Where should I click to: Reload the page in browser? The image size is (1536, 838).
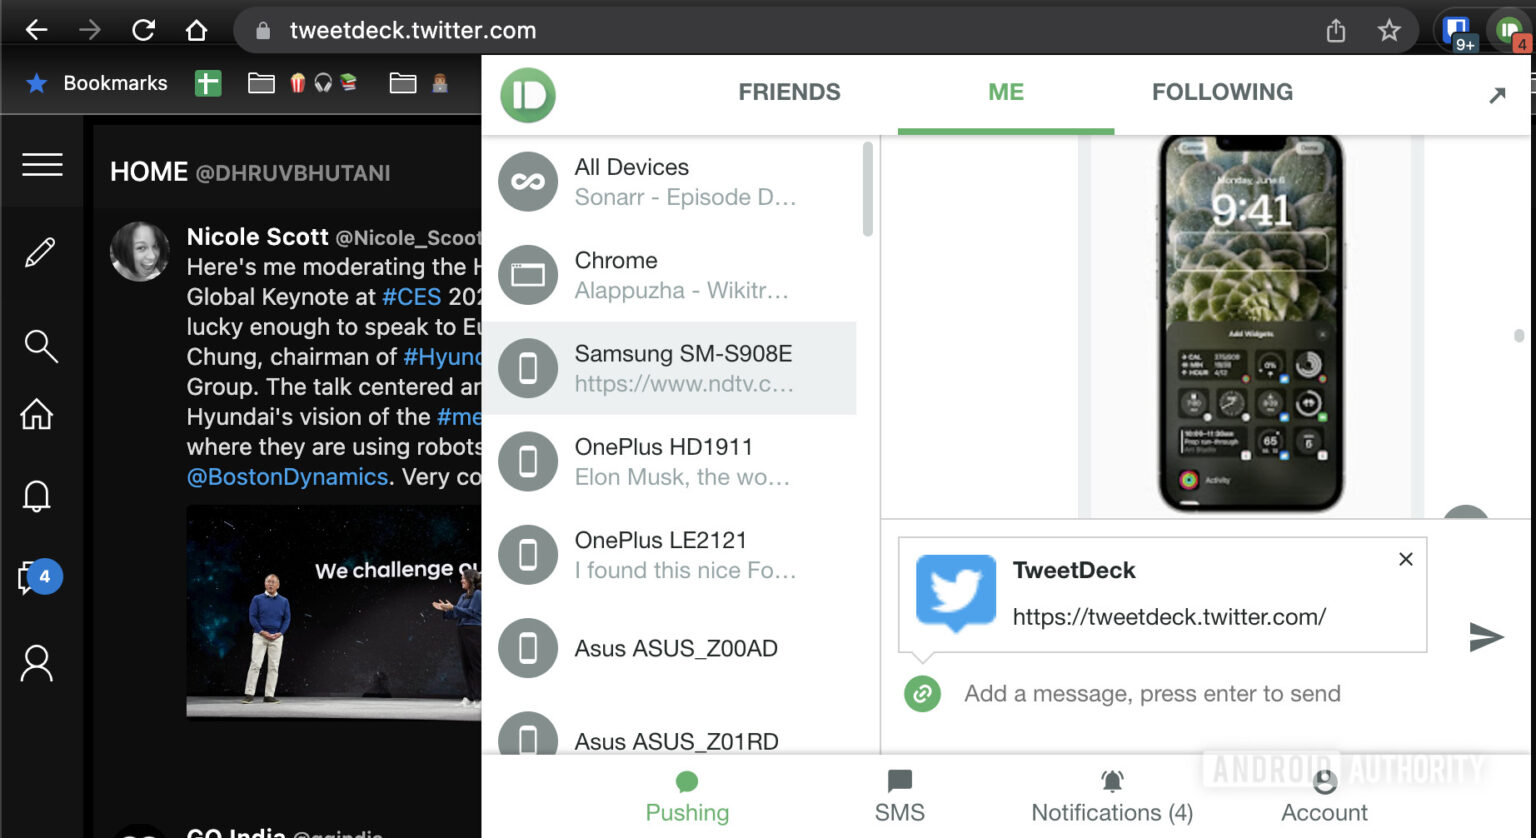(x=143, y=30)
